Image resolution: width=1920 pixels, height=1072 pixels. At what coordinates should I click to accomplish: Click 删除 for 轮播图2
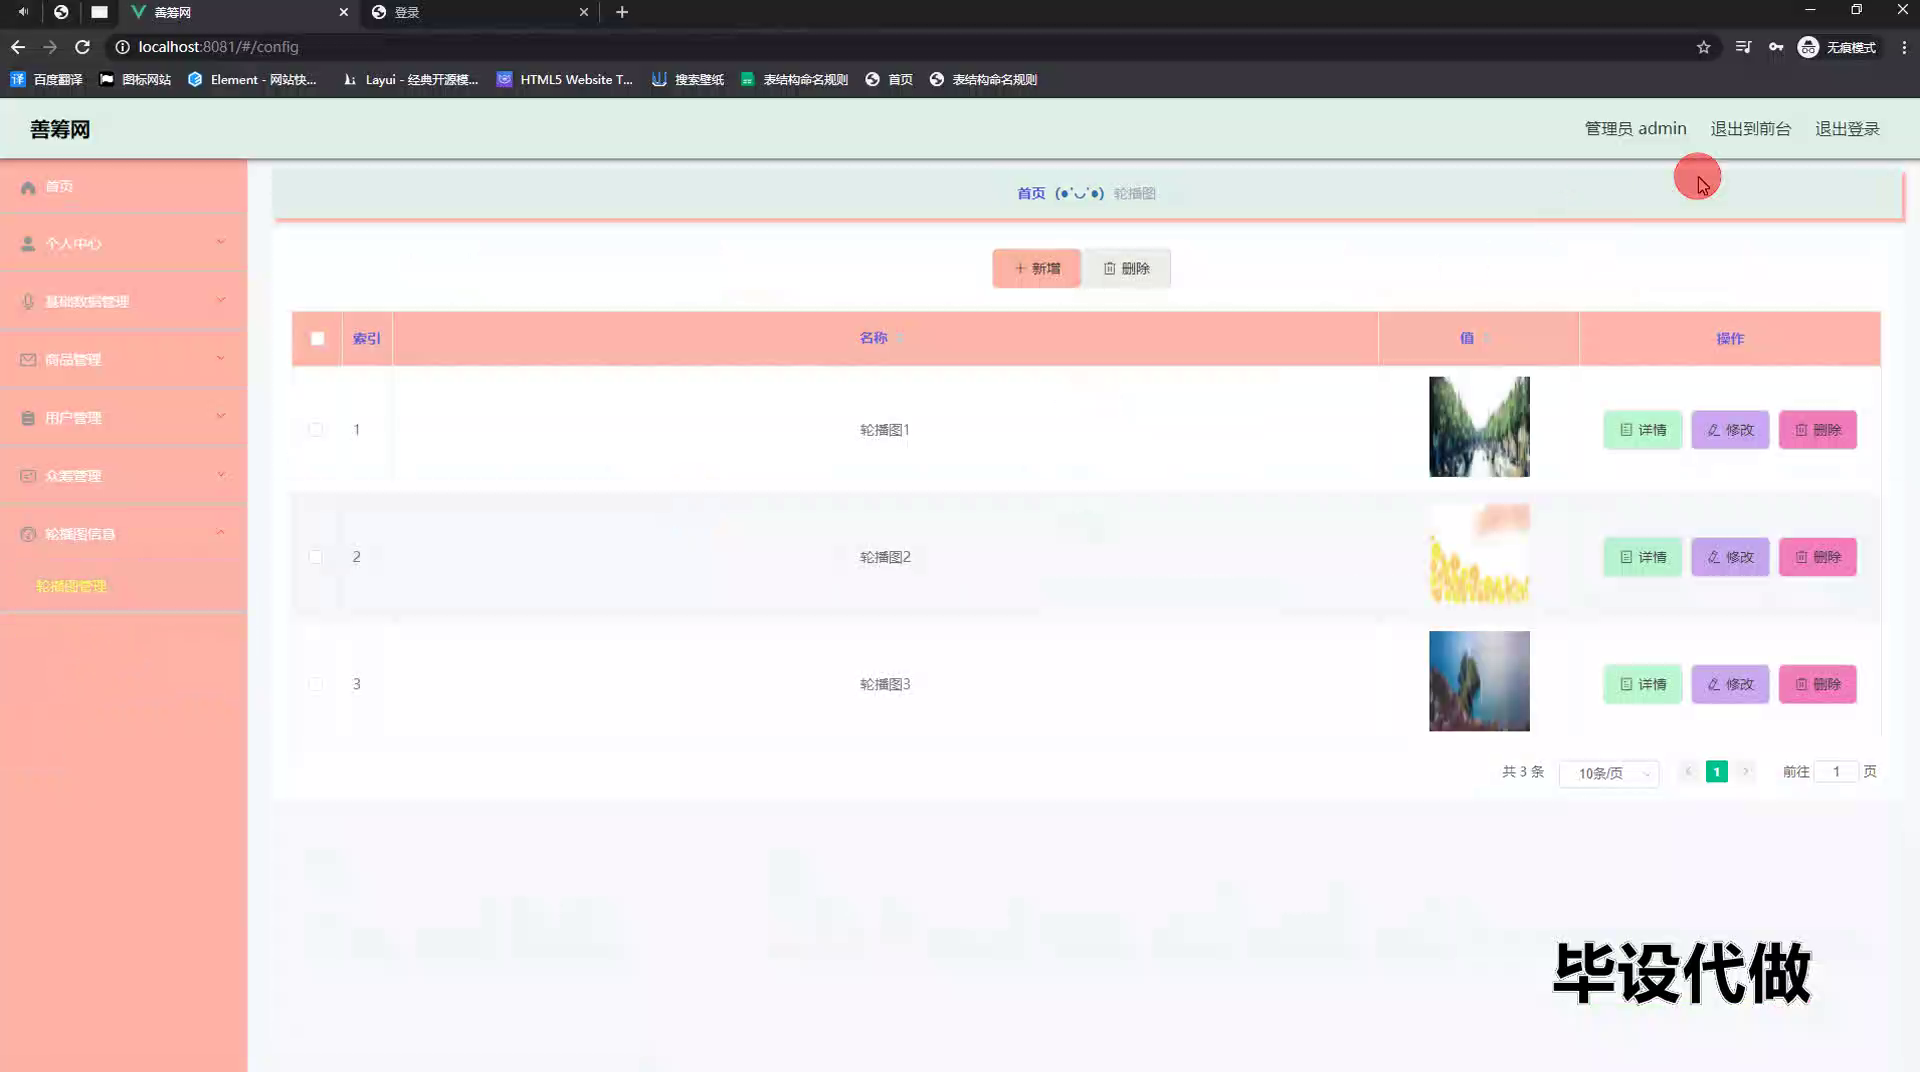coord(1817,557)
